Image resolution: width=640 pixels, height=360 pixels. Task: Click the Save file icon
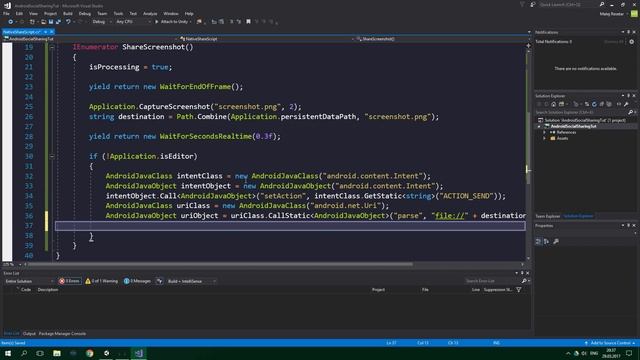point(51,22)
